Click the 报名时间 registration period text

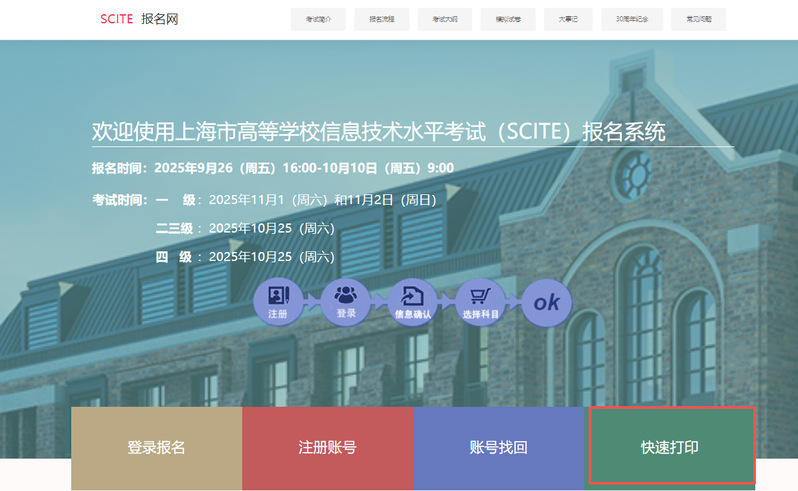pos(272,168)
